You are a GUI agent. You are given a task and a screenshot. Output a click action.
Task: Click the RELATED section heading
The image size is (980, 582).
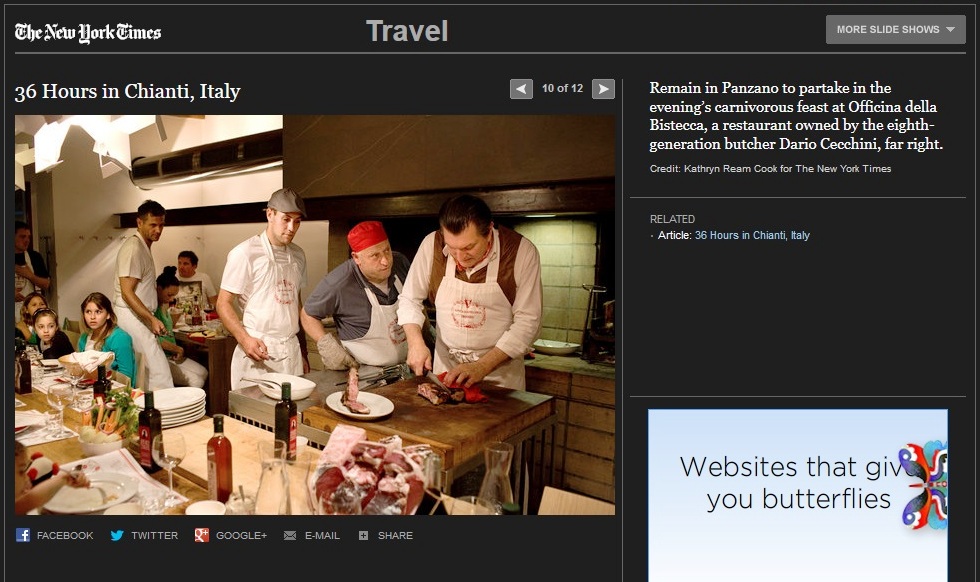pyautogui.click(x=672, y=219)
